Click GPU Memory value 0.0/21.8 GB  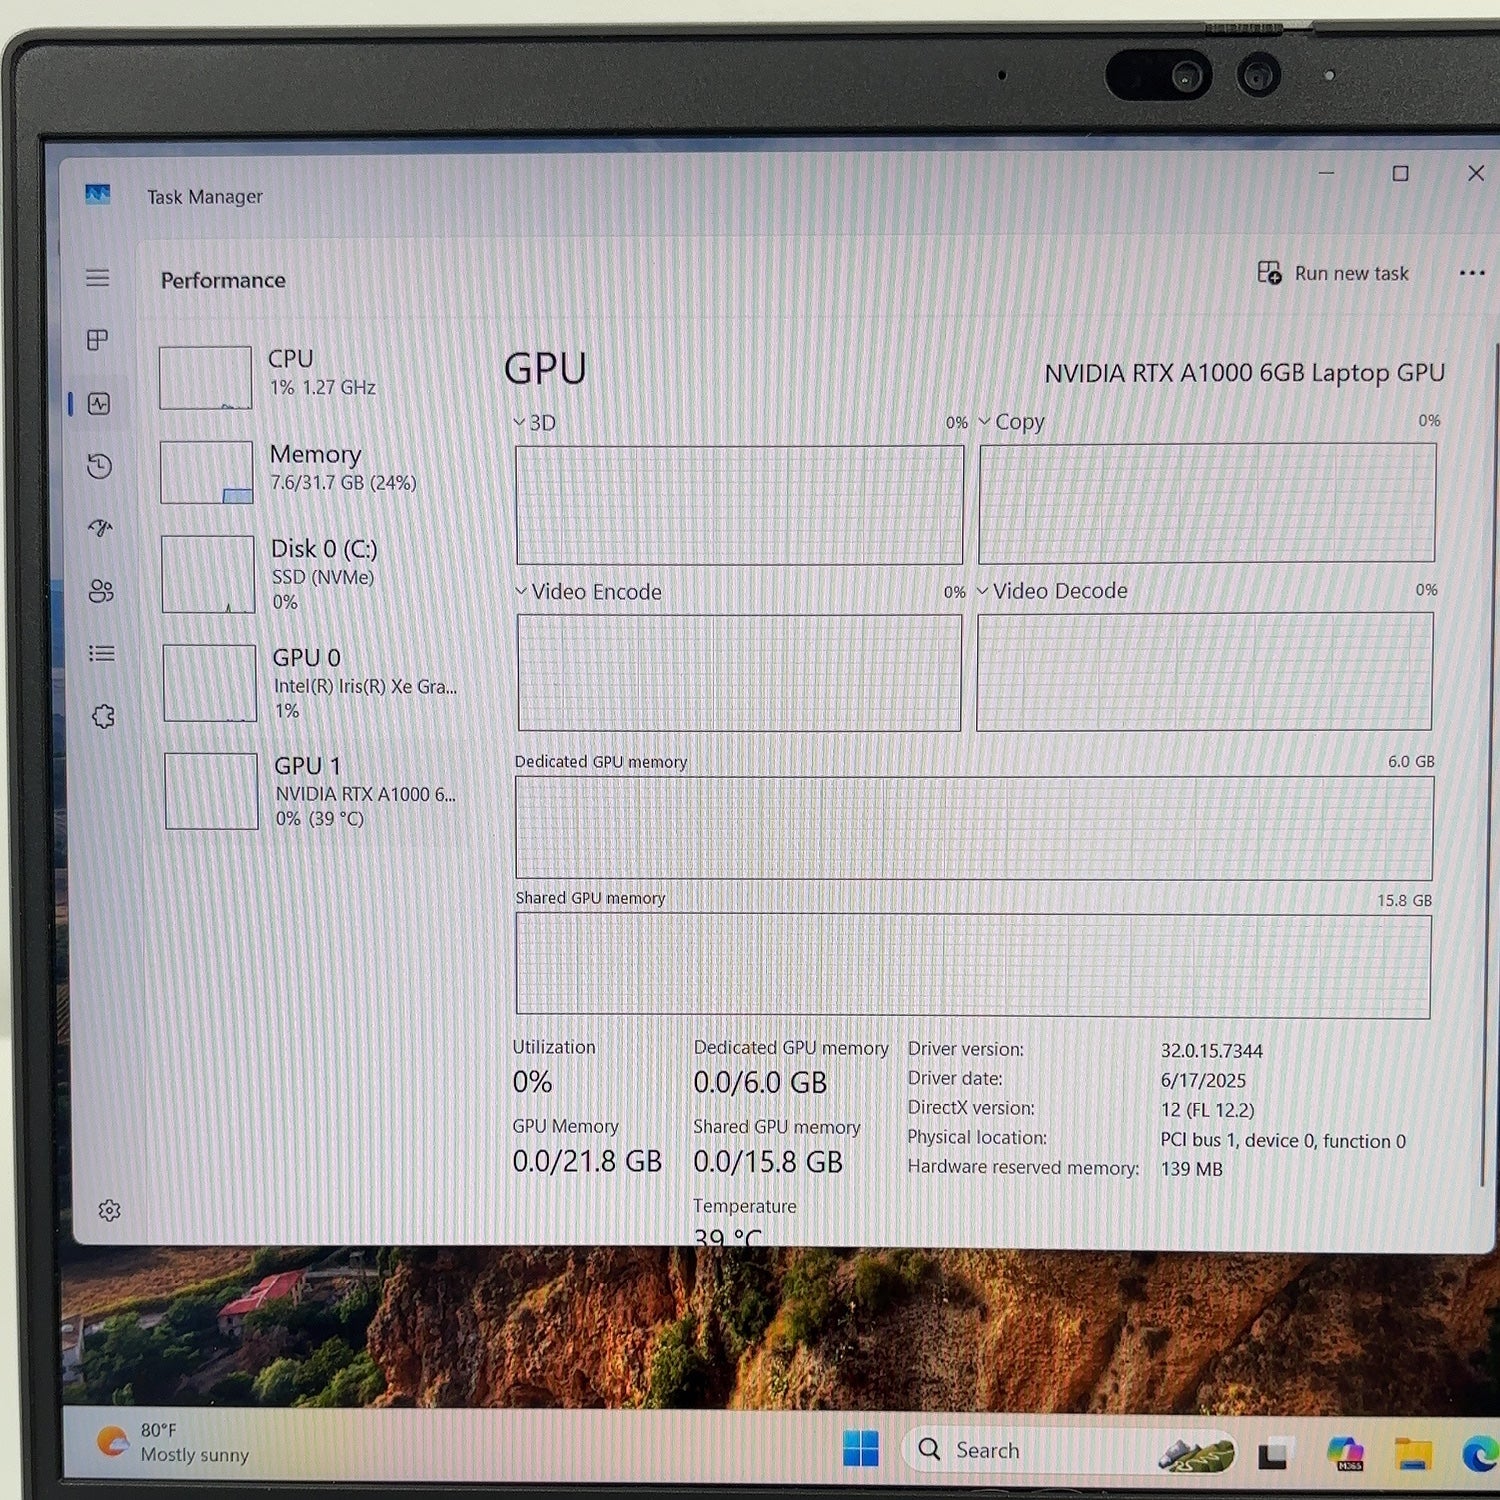pos(587,1161)
